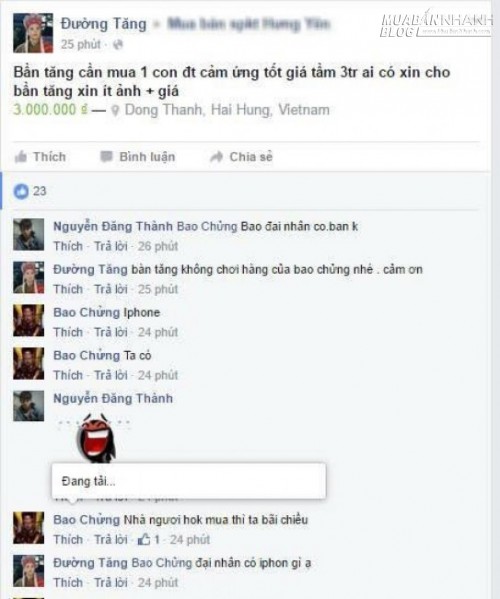Open Đường Tăng's profile name in the post header
Screen dimensions: 500x599
(104, 24)
